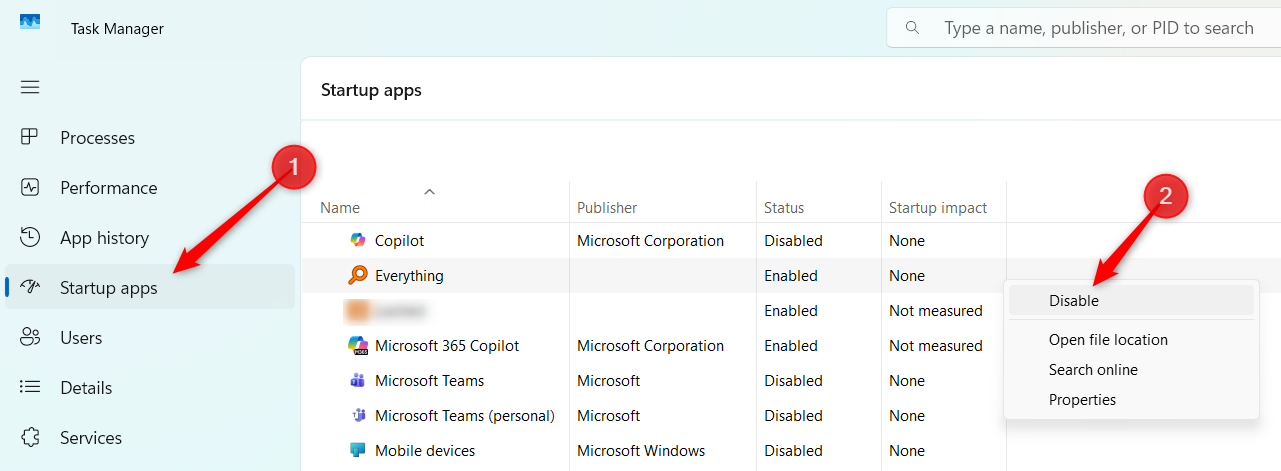Click the Details list icon
Image resolution: width=1281 pixels, height=471 pixels.
pos(30,388)
